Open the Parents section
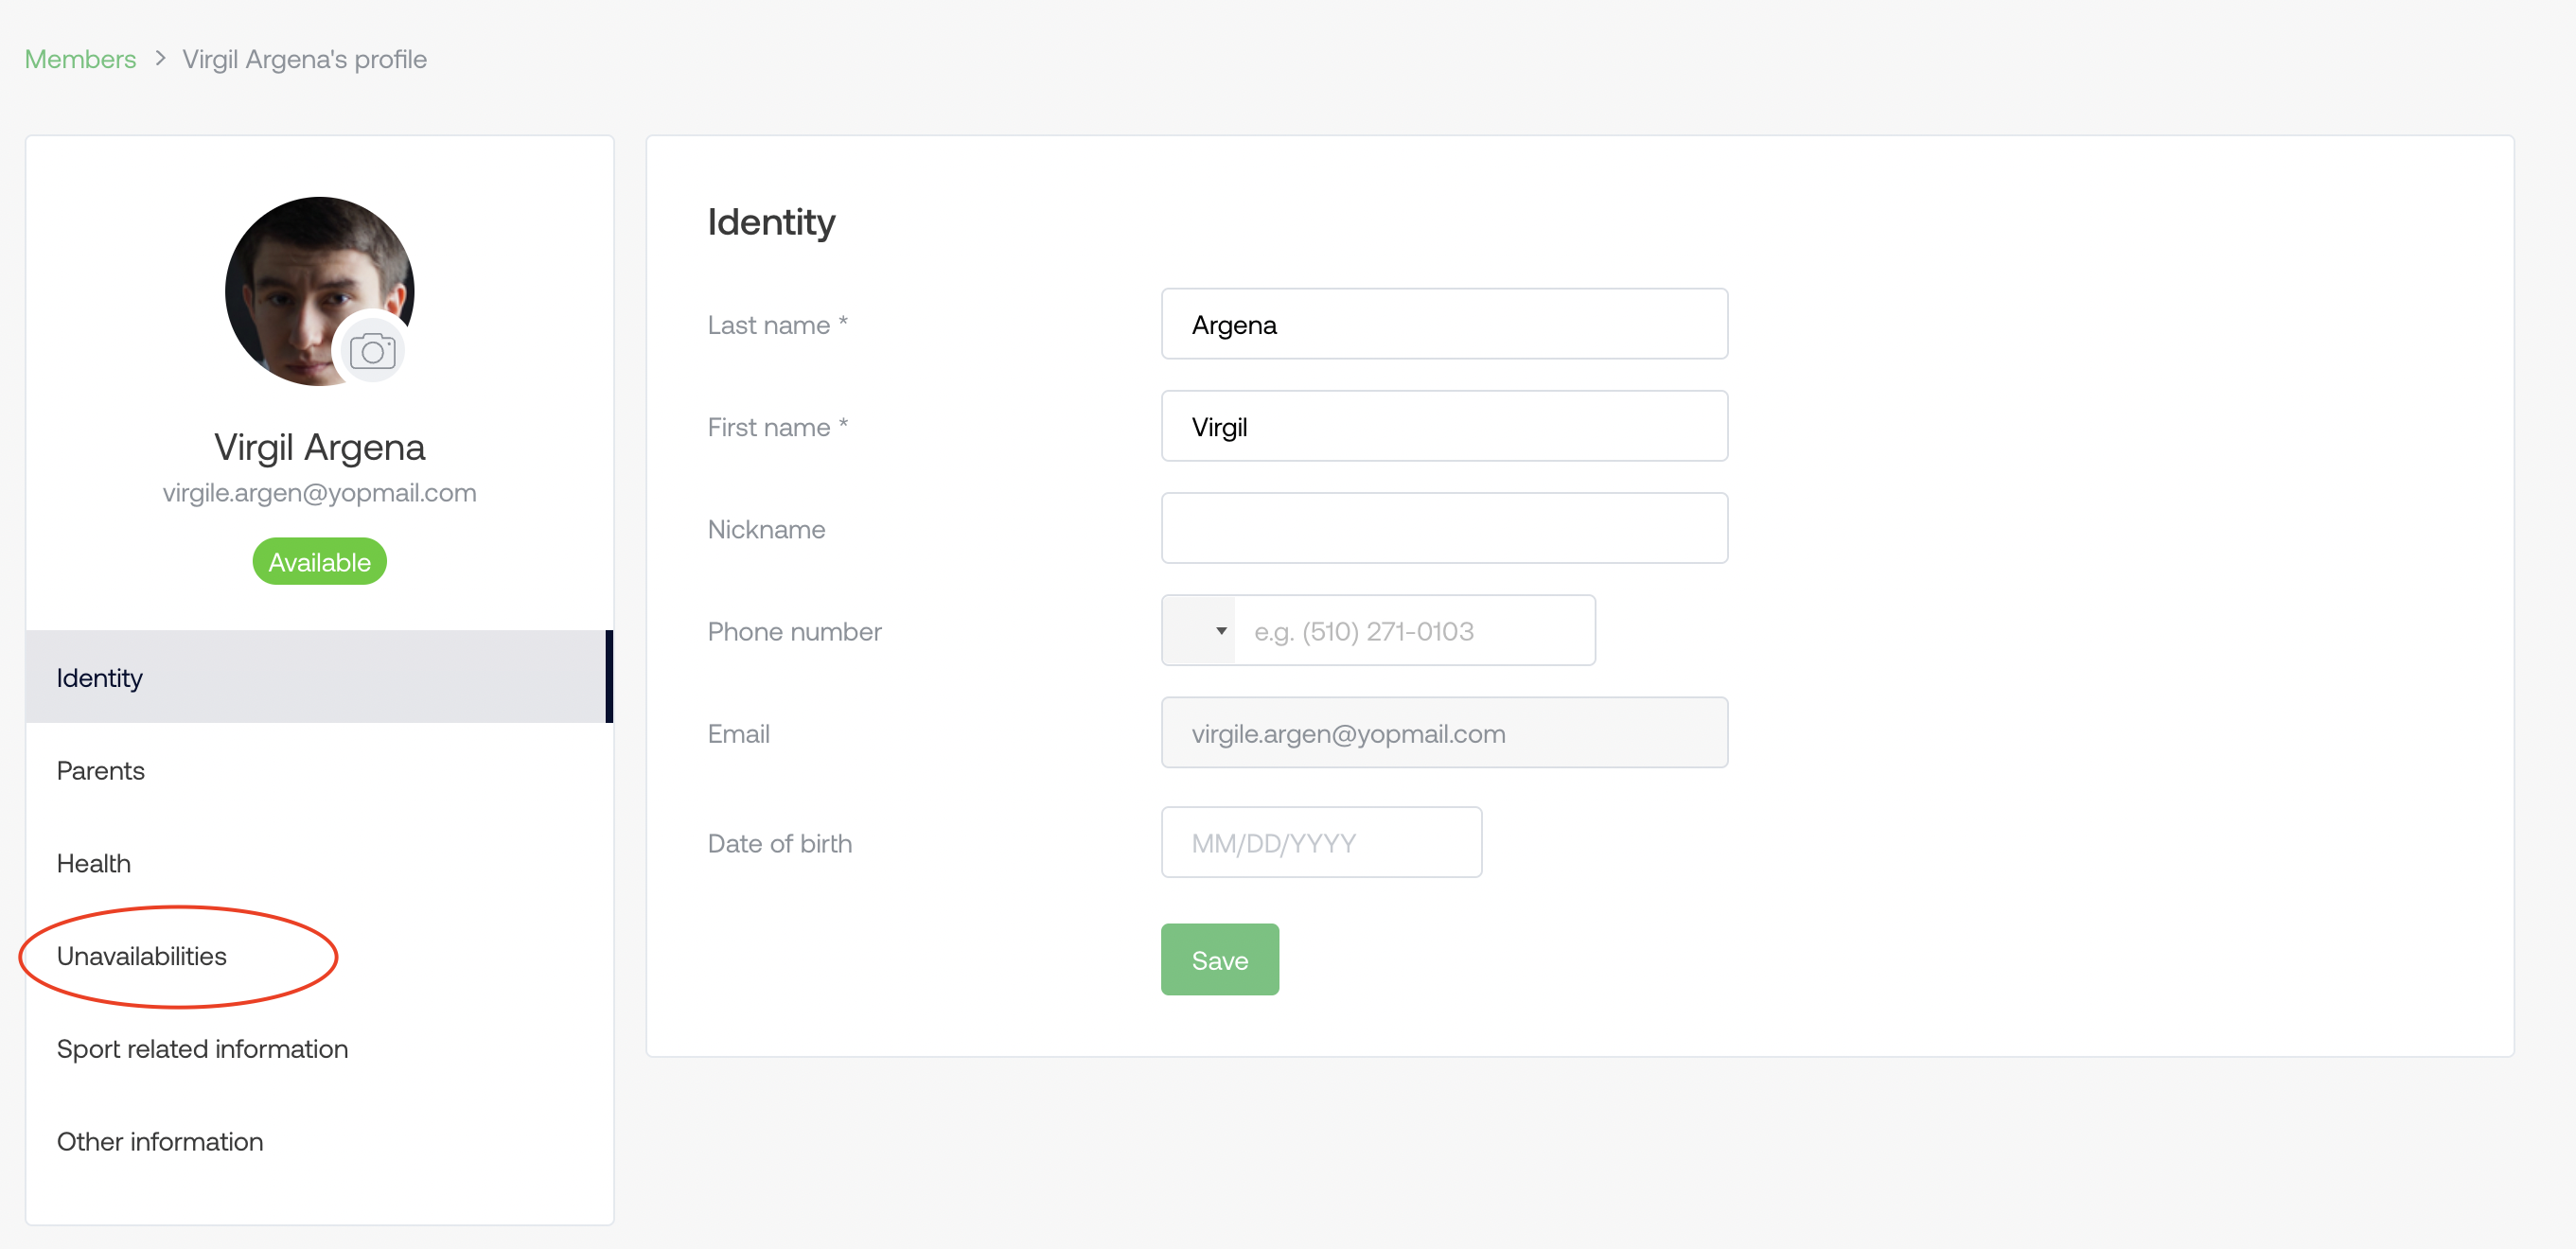The height and width of the screenshot is (1249, 2576). pyautogui.click(x=319, y=770)
